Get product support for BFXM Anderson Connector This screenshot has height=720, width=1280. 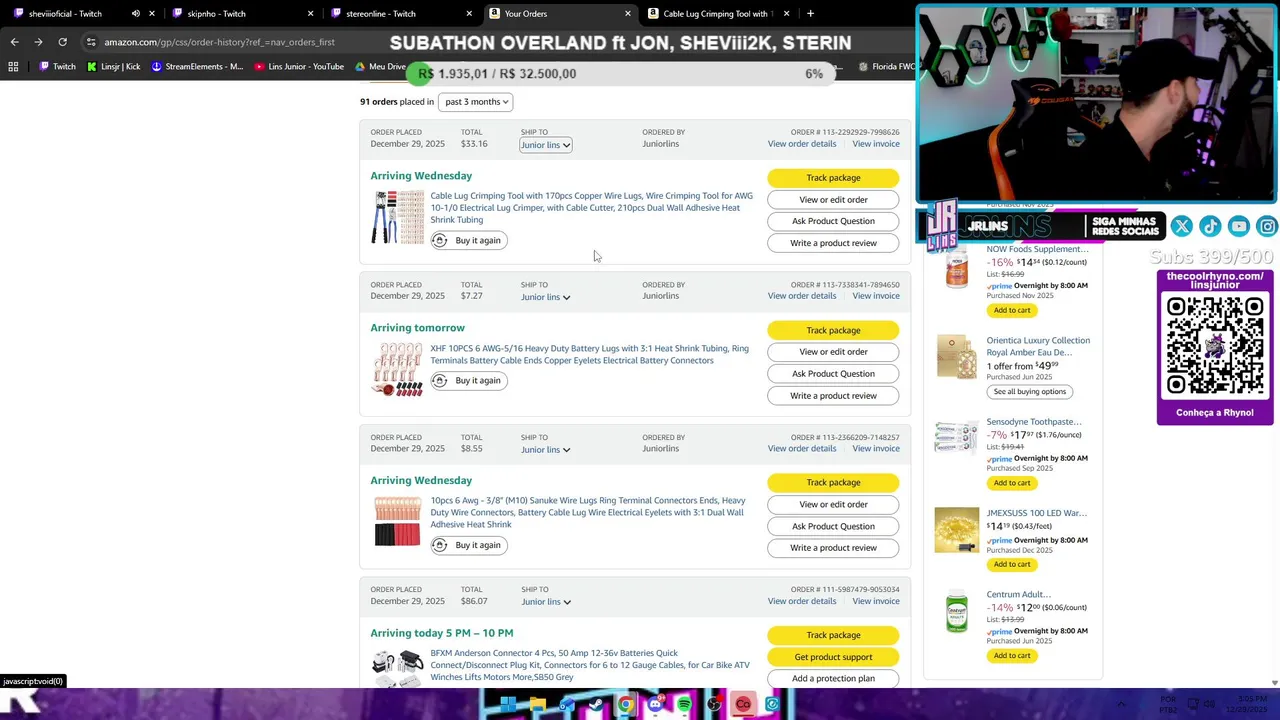(833, 657)
